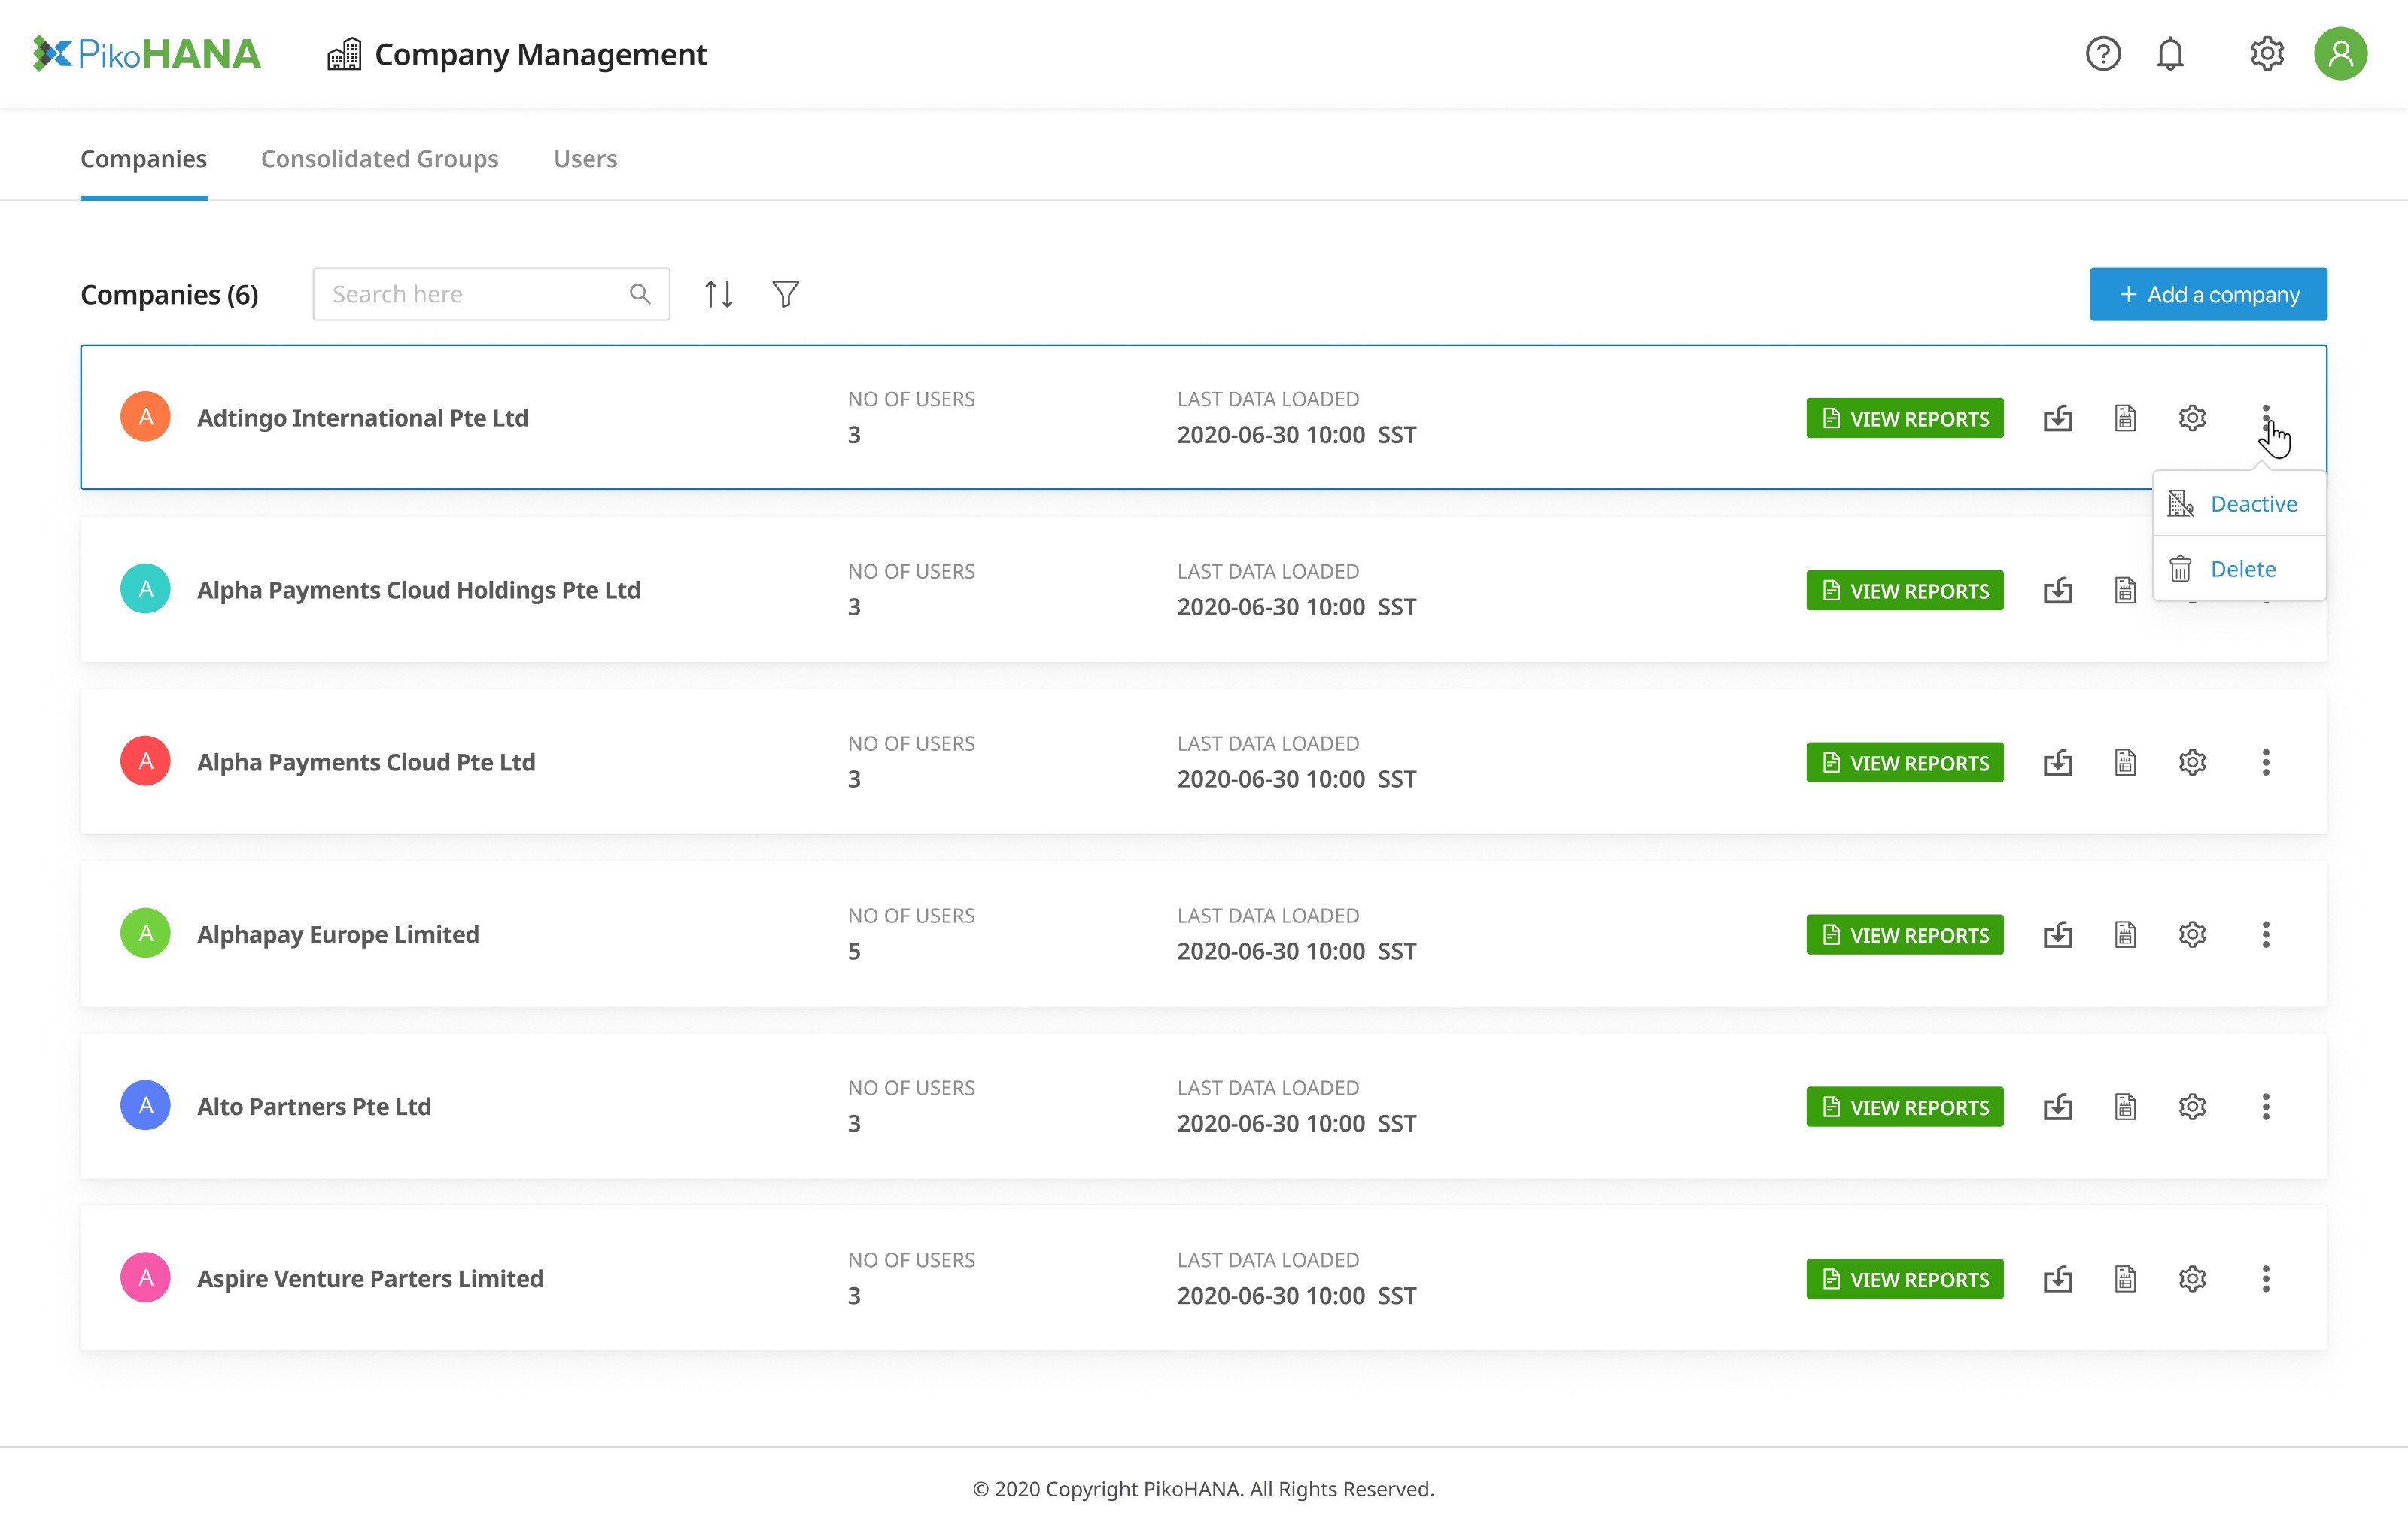Click data load icon for Adtingo International

[2058, 418]
